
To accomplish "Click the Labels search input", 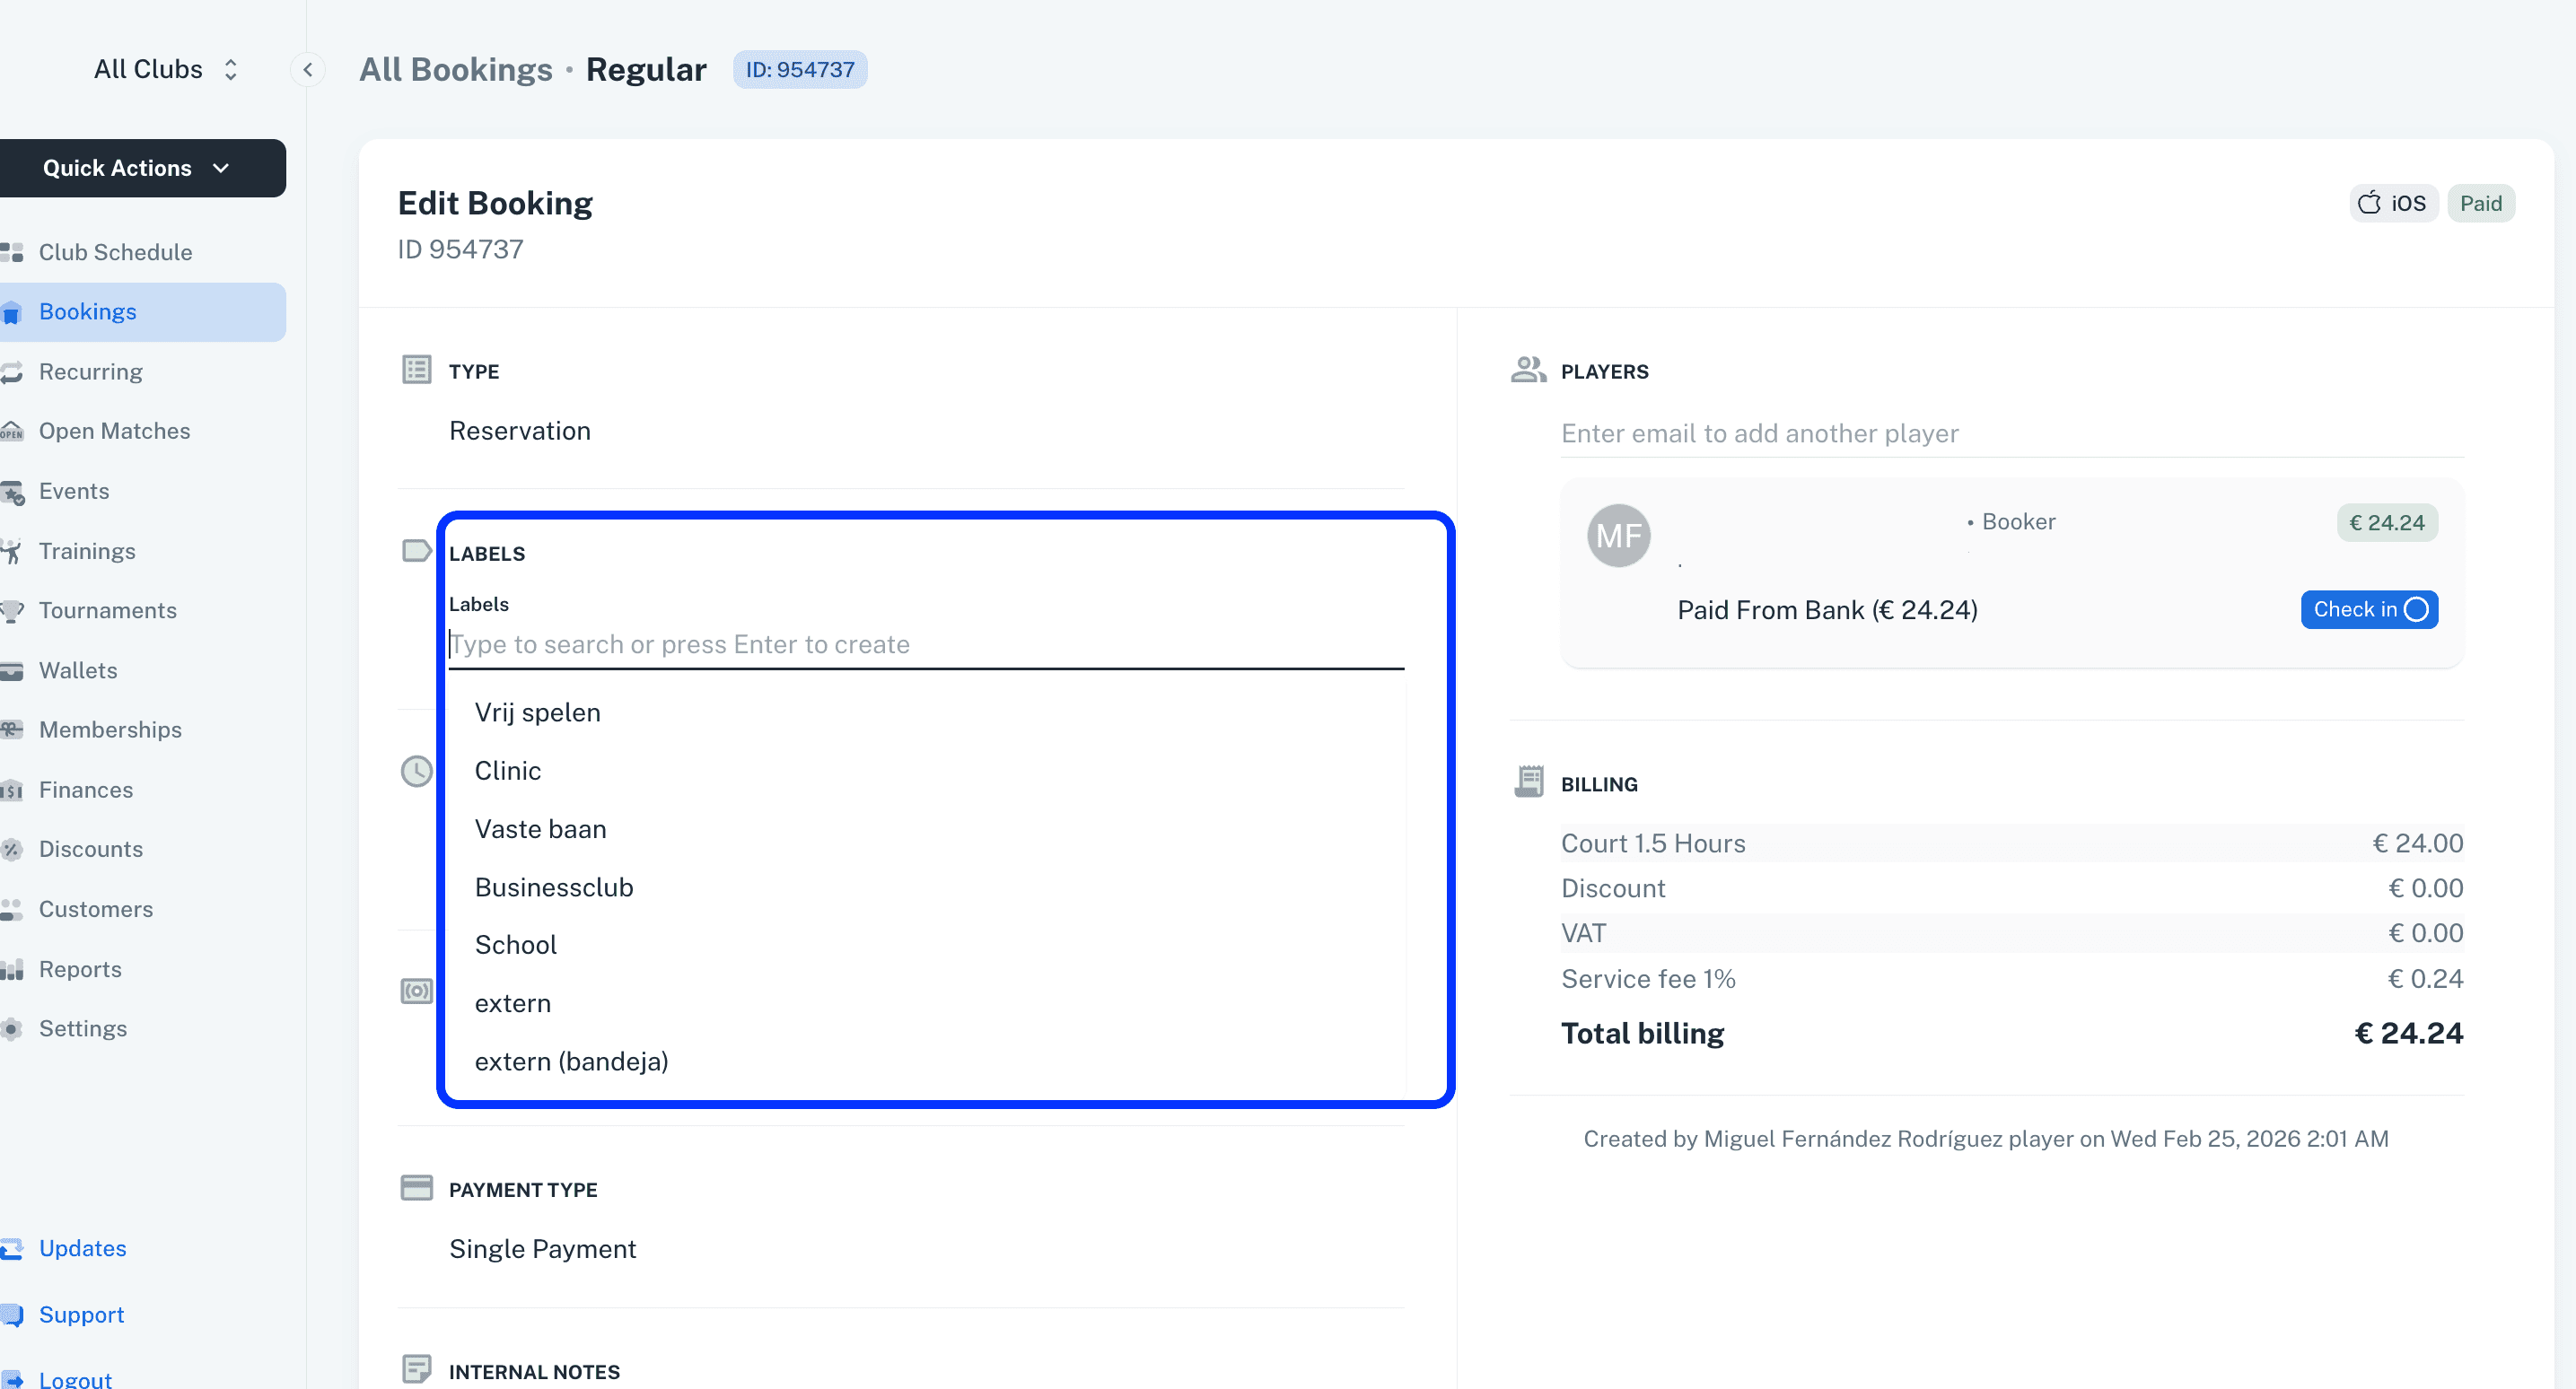I will point(925,645).
